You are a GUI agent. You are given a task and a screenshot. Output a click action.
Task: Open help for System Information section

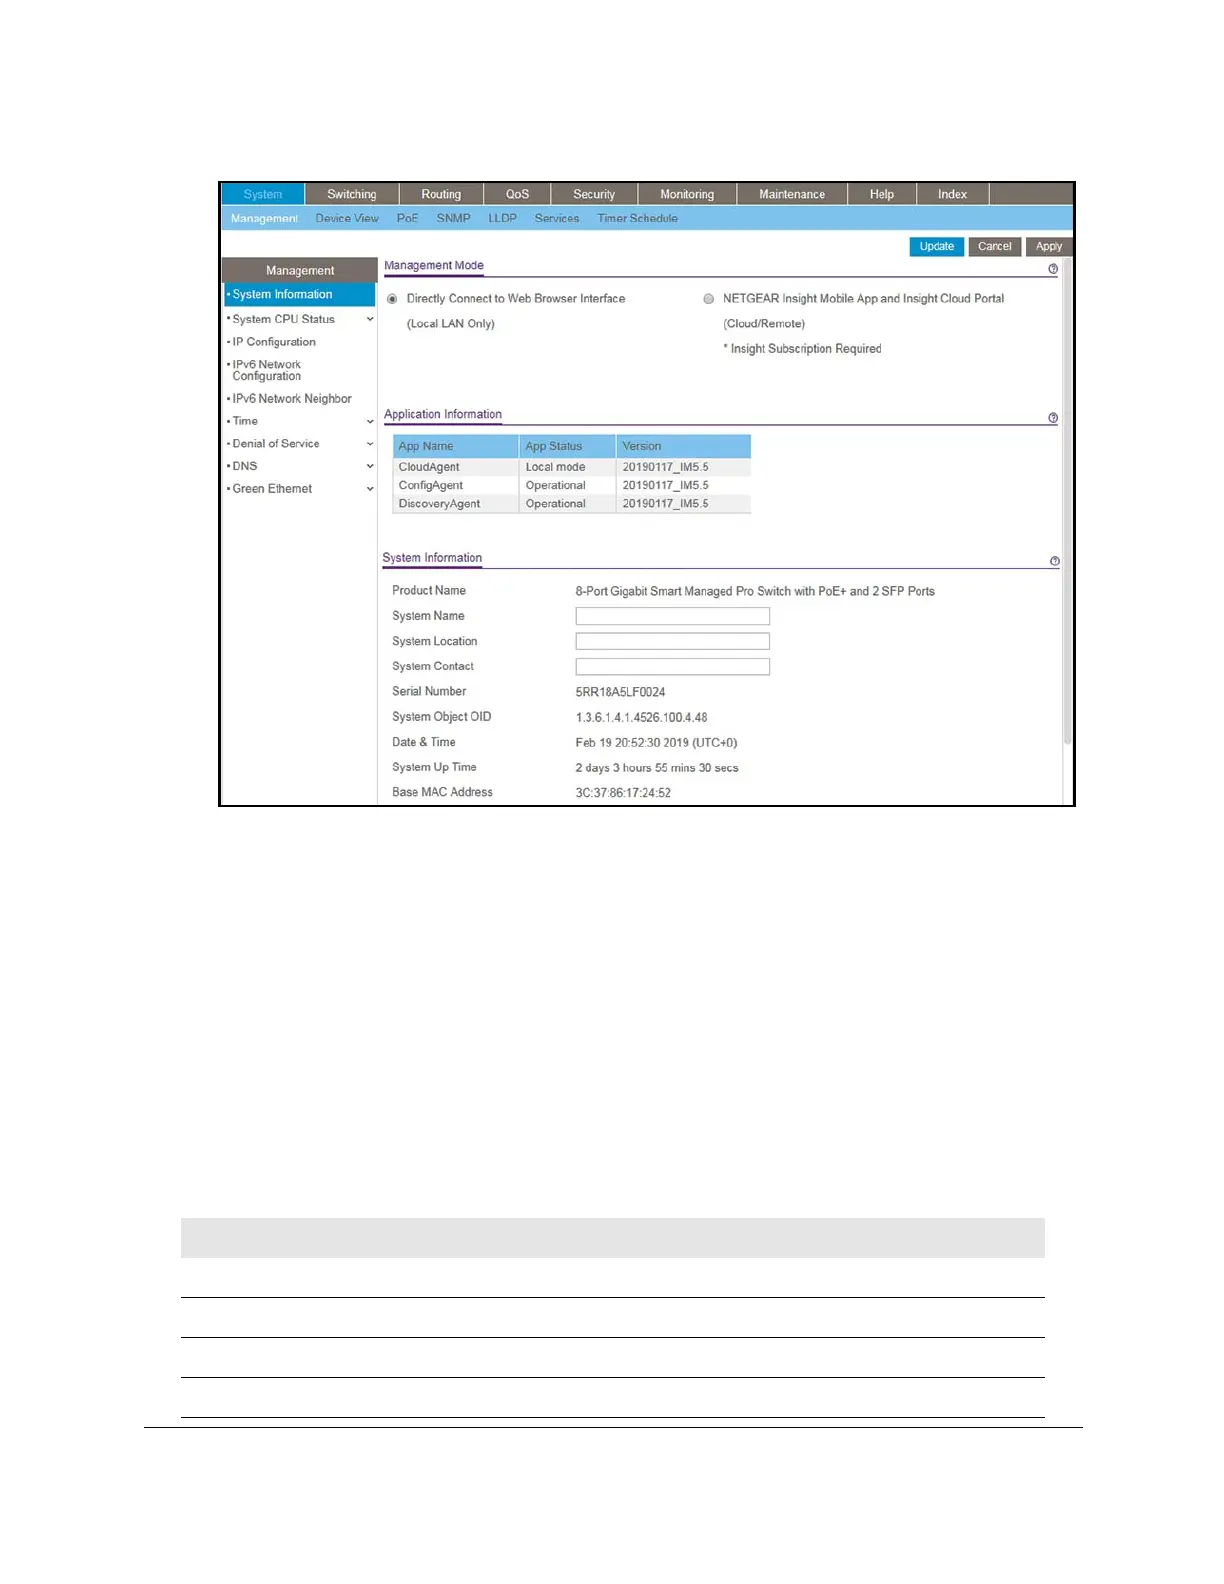[x=1054, y=561]
